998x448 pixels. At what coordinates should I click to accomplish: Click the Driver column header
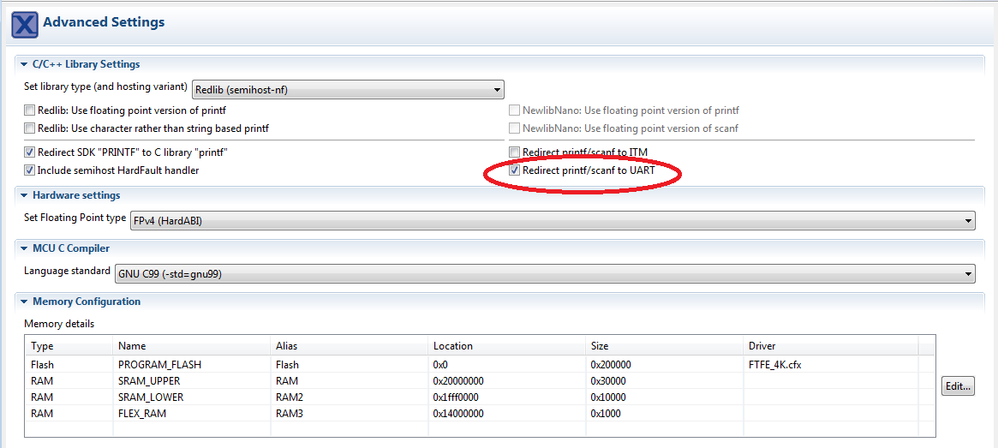[x=831, y=346]
